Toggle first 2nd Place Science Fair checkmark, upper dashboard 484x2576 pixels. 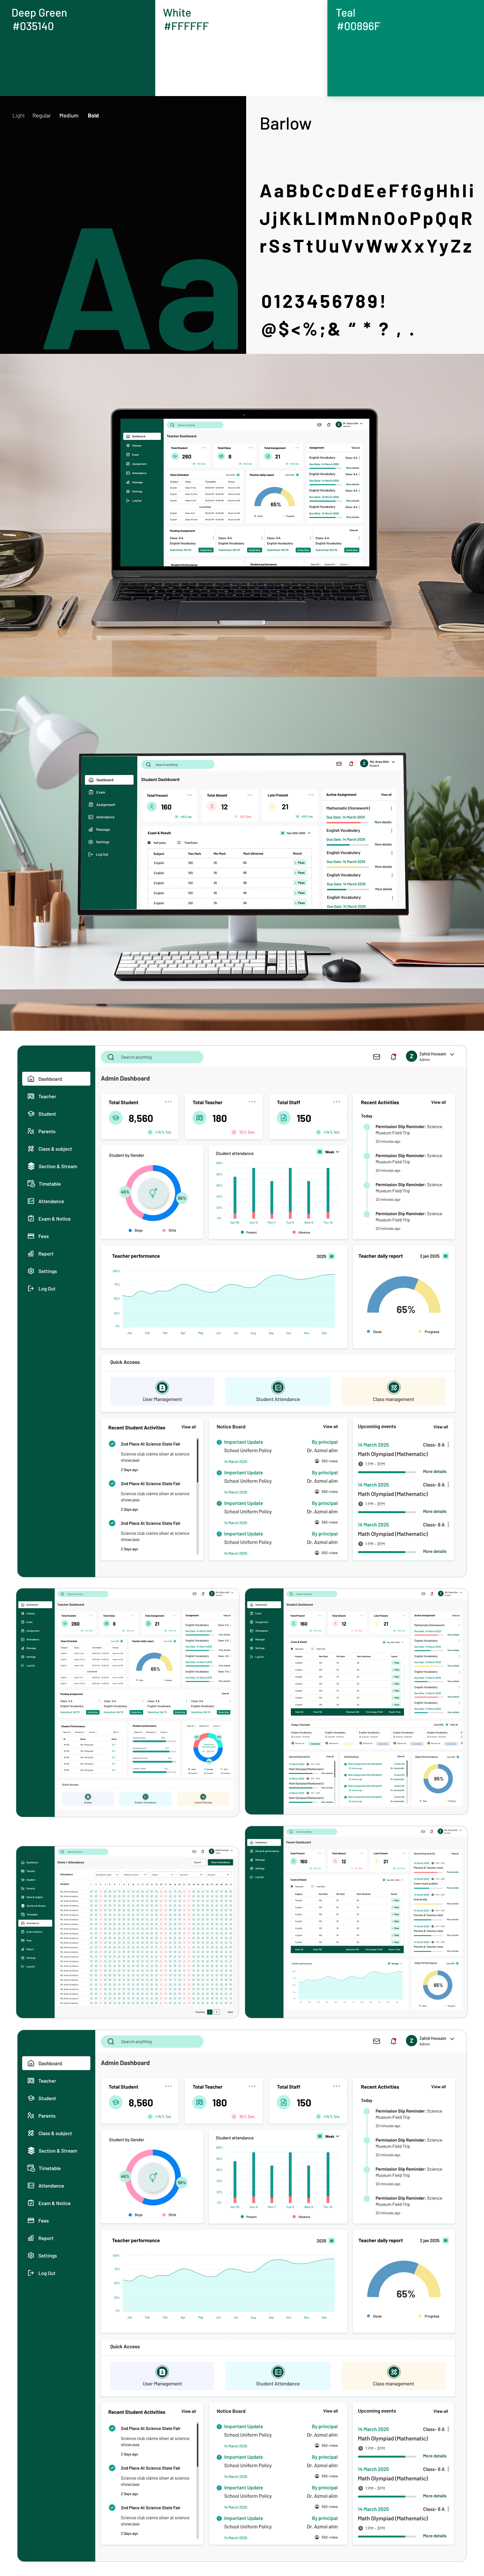coord(112,1444)
